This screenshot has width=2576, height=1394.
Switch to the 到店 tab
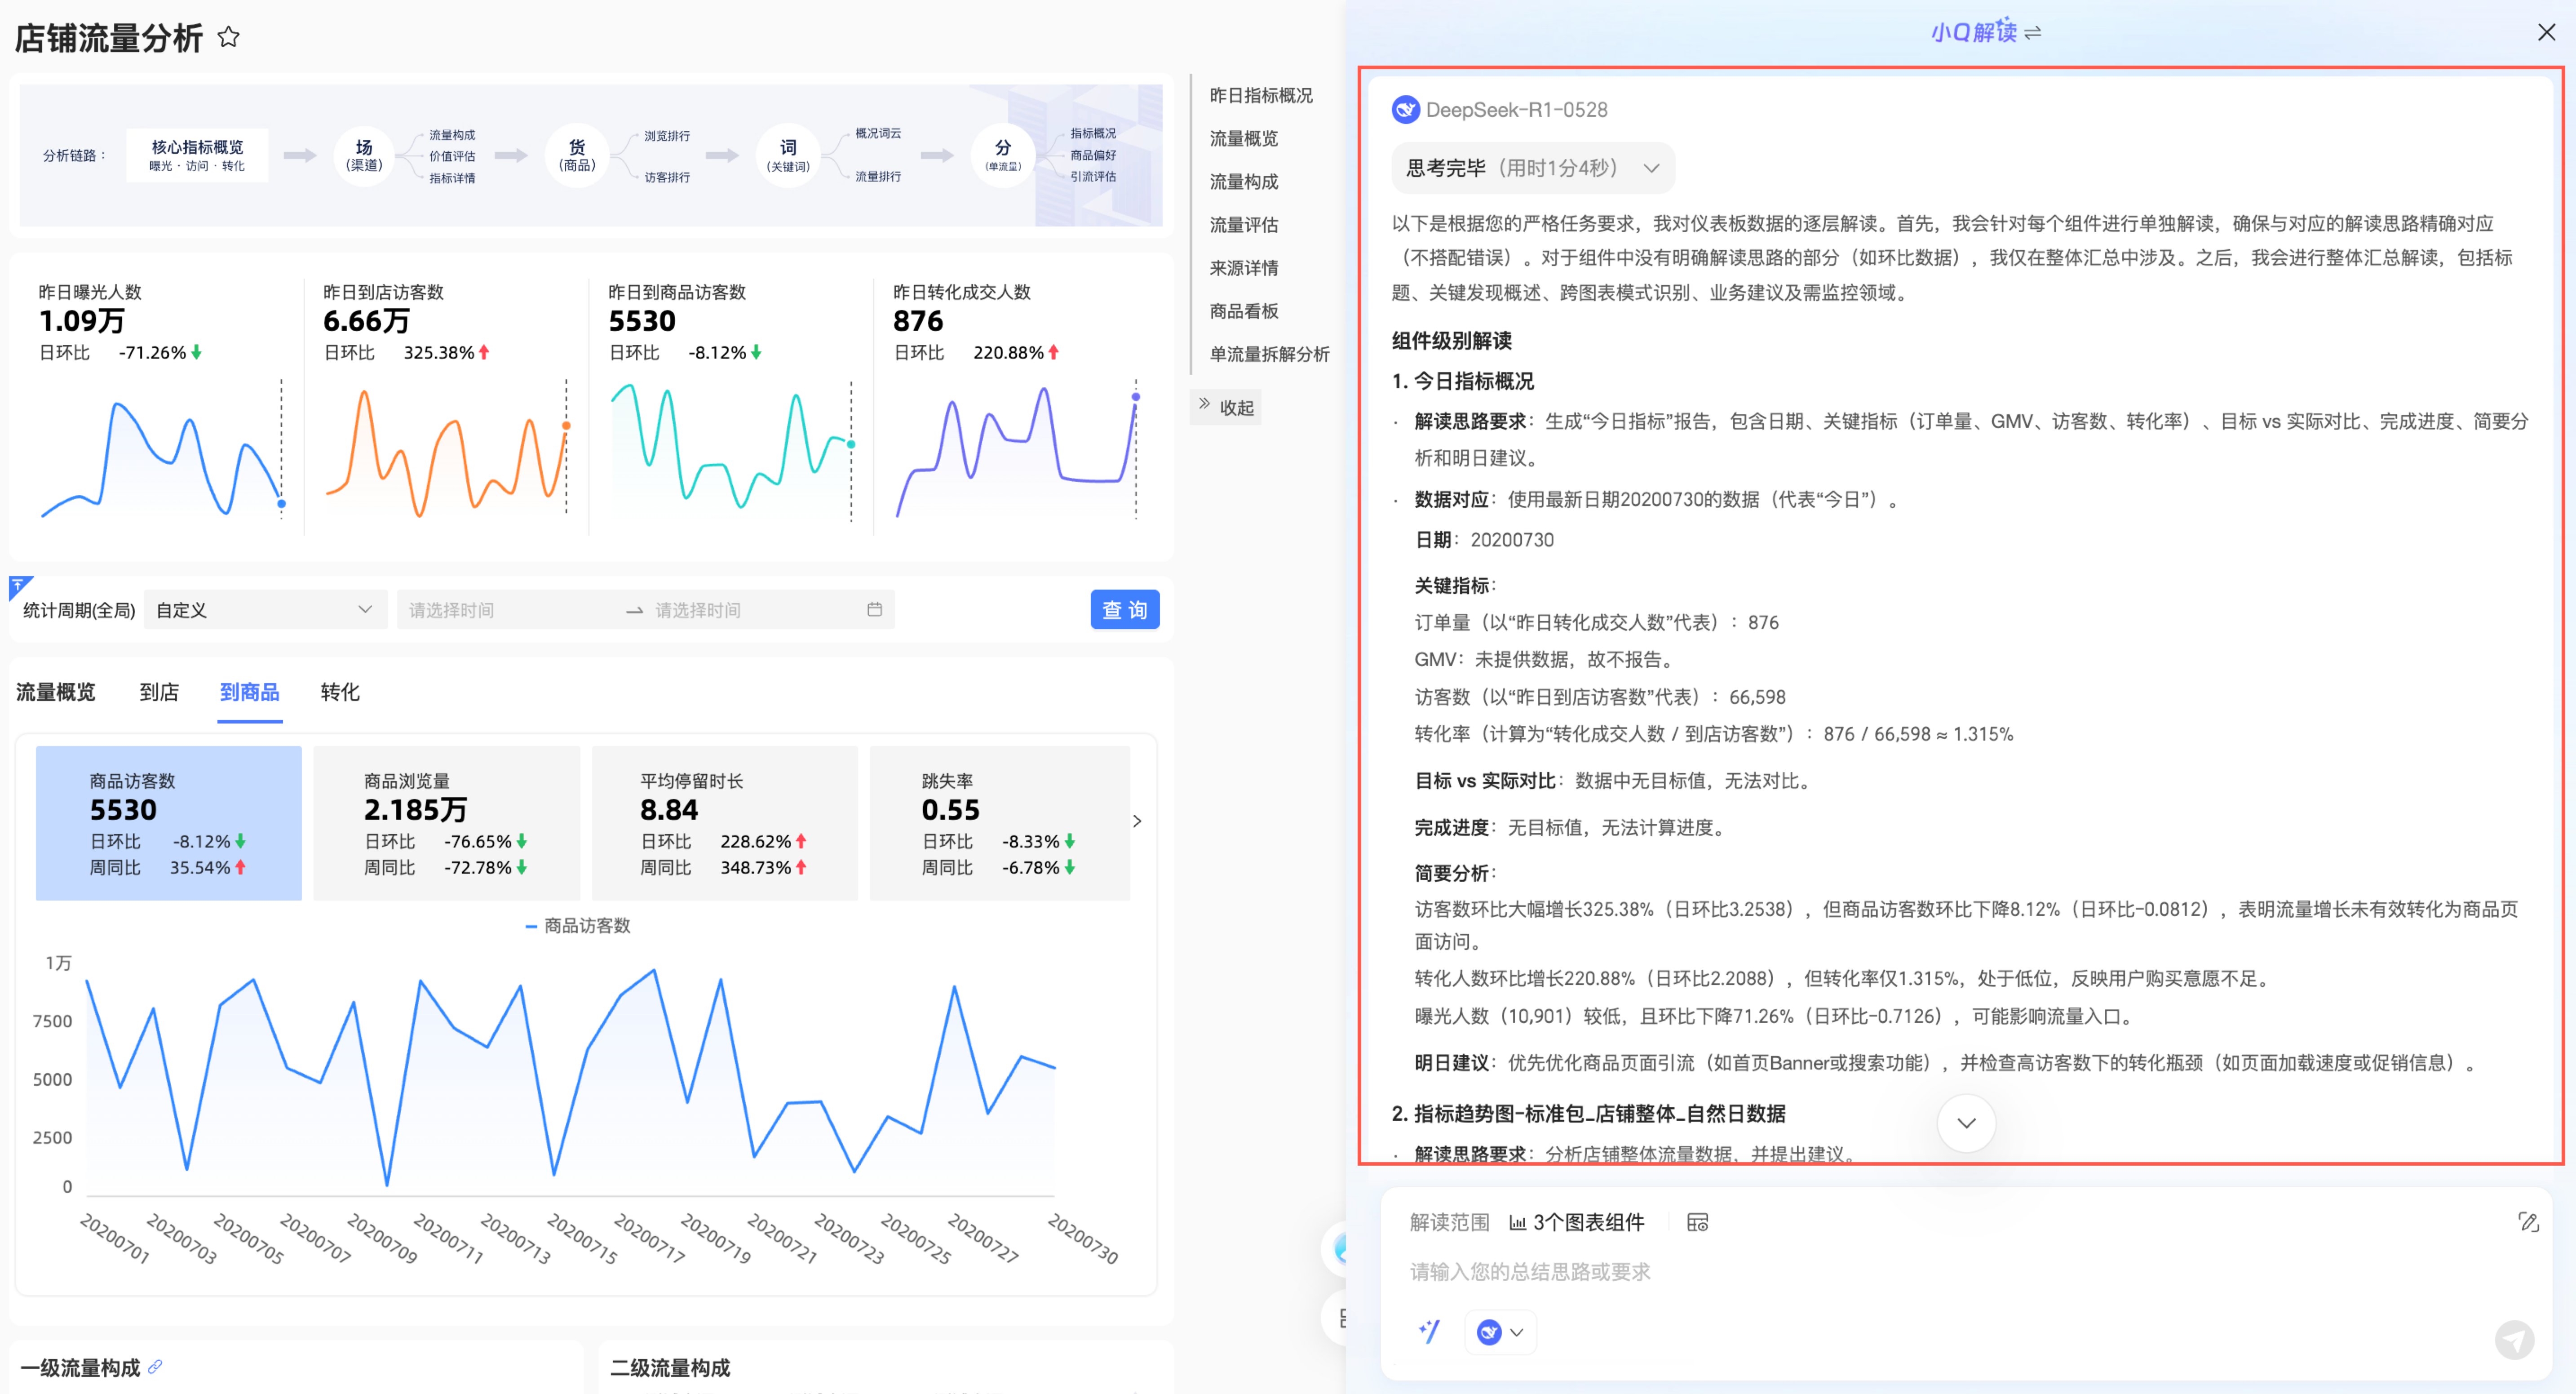point(159,692)
